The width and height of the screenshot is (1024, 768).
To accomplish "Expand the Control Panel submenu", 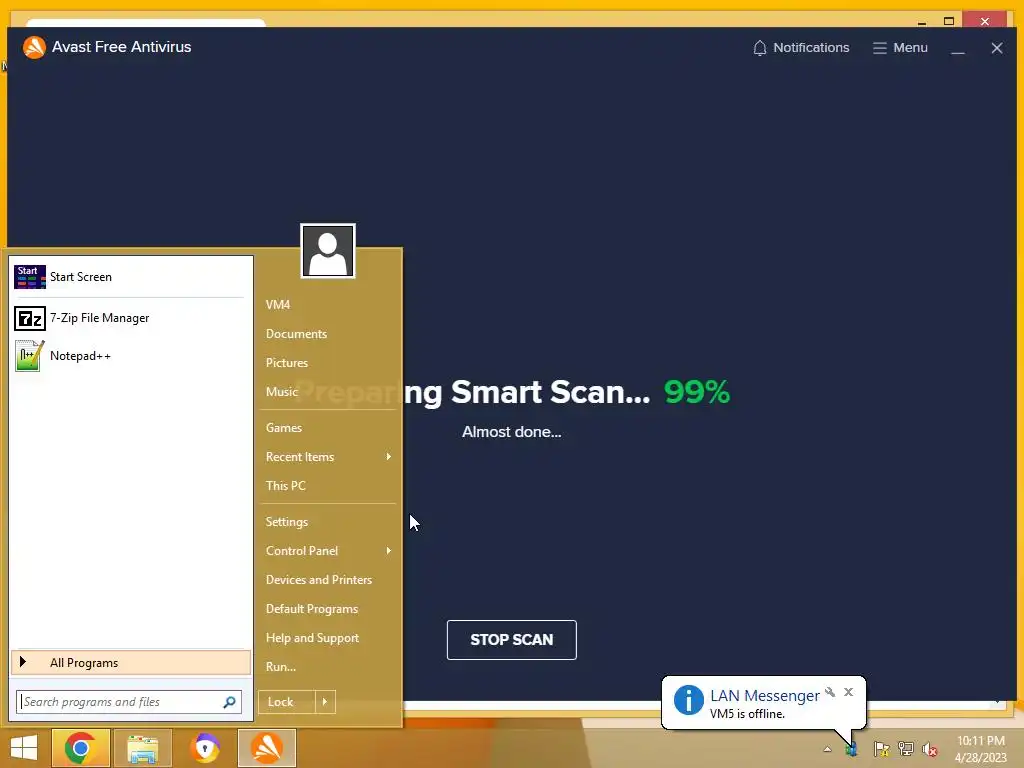I will pos(328,551).
